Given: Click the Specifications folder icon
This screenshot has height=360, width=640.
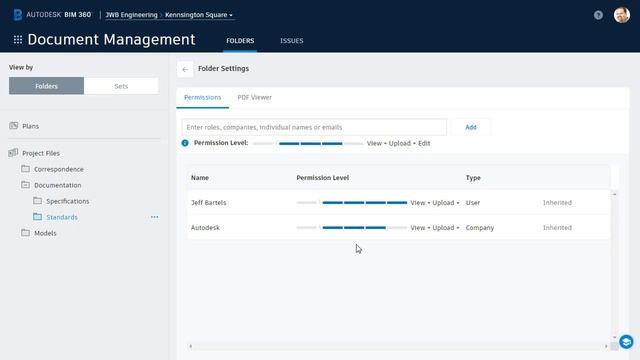Looking at the screenshot, I should [x=38, y=200].
